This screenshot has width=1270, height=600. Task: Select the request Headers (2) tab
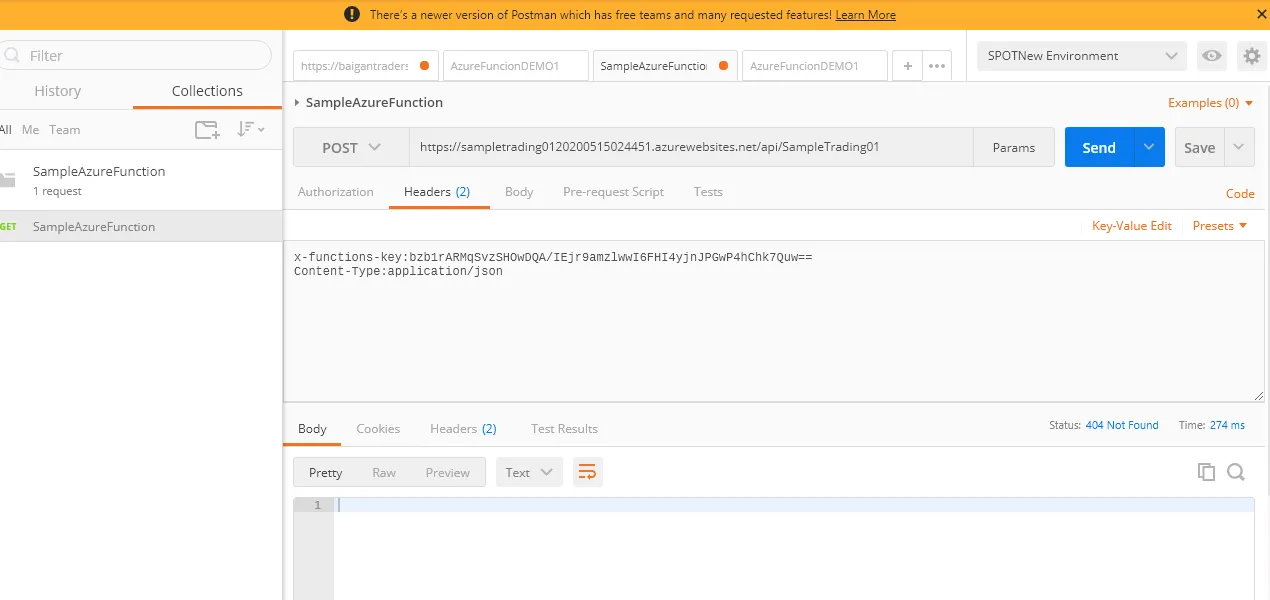click(437, 192)
